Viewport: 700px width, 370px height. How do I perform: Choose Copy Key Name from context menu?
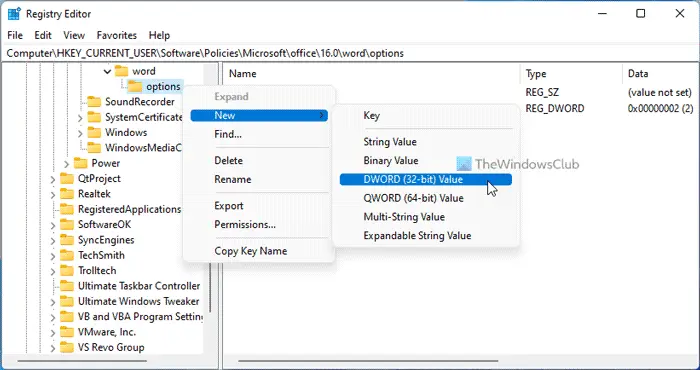pos(259,251)
